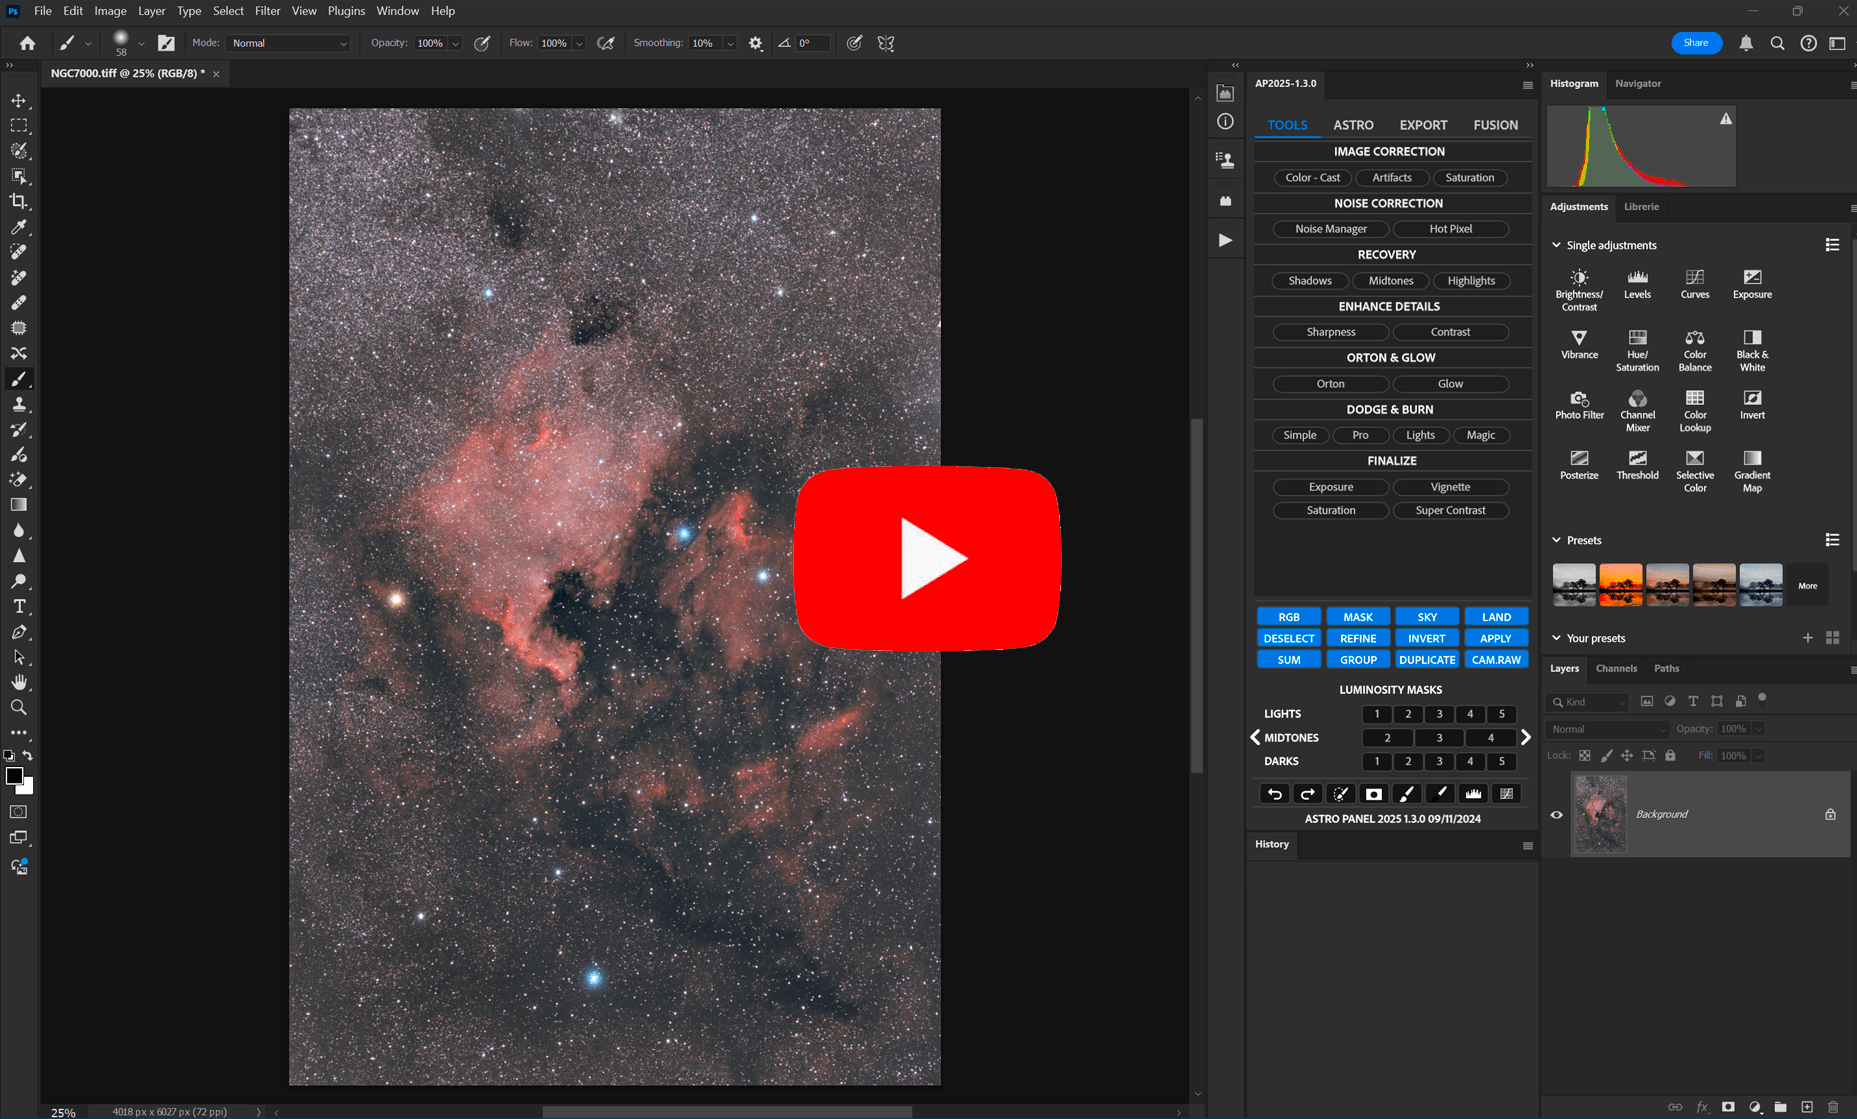Viewport: 1857px width, 1119px height.
Task: Open Flow dropdown arrow
Action: click(579, 44)
